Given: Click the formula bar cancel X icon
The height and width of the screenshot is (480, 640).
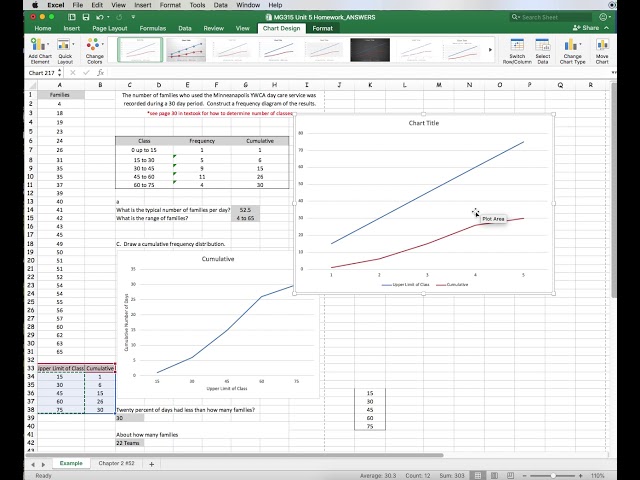Looking at the screenshot, I should point(73,73).
